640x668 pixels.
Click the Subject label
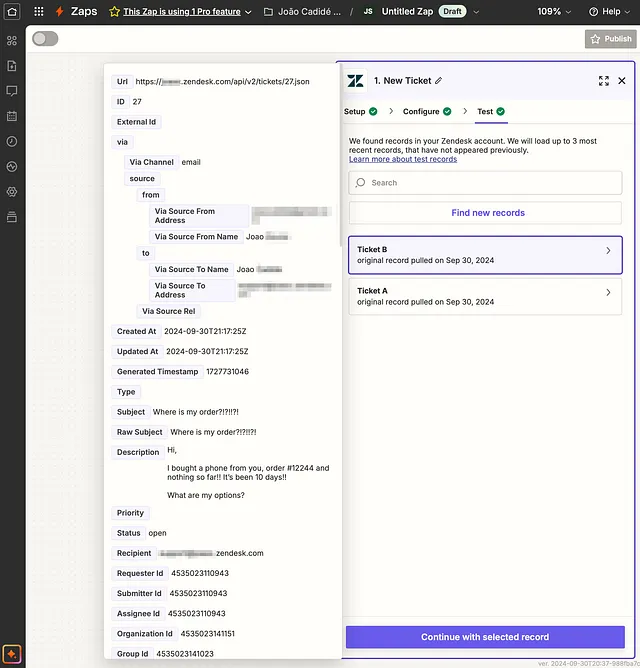point(131,412)
